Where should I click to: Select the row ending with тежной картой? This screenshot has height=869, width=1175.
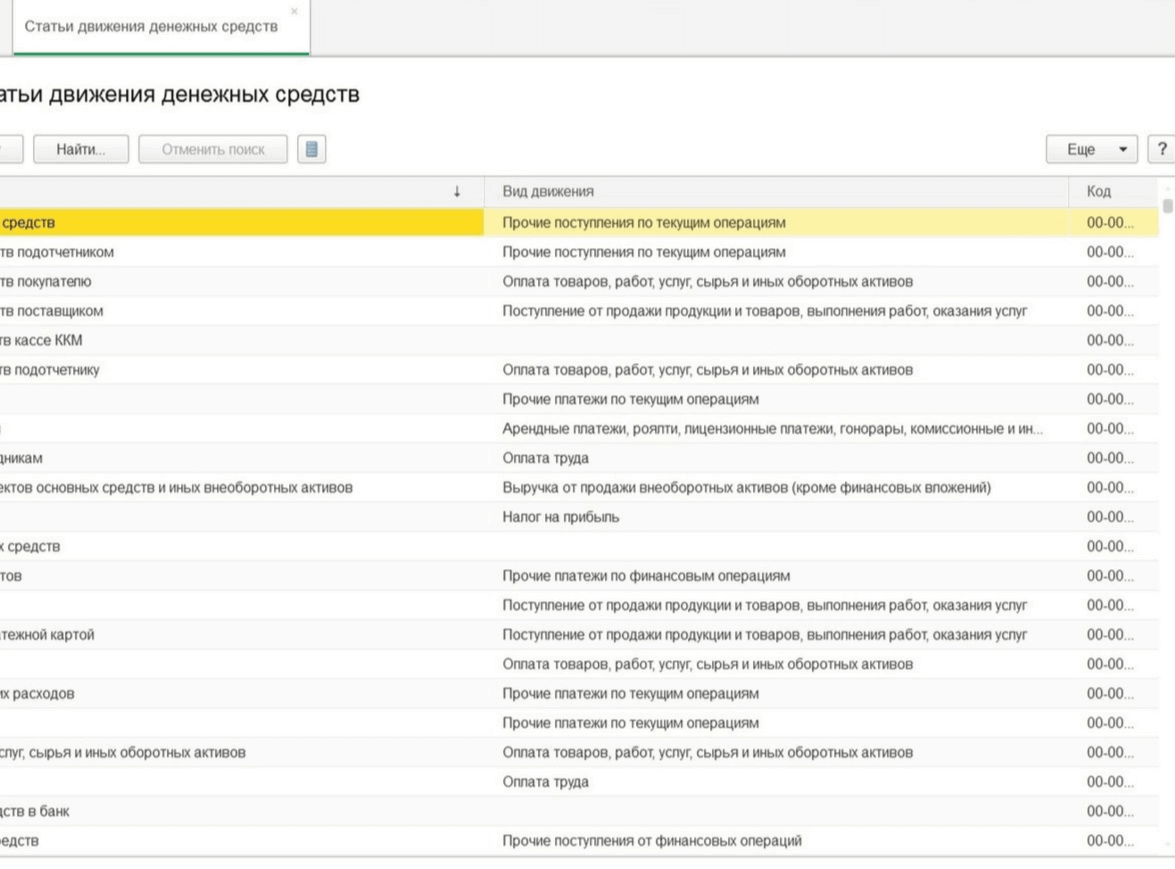48,635
